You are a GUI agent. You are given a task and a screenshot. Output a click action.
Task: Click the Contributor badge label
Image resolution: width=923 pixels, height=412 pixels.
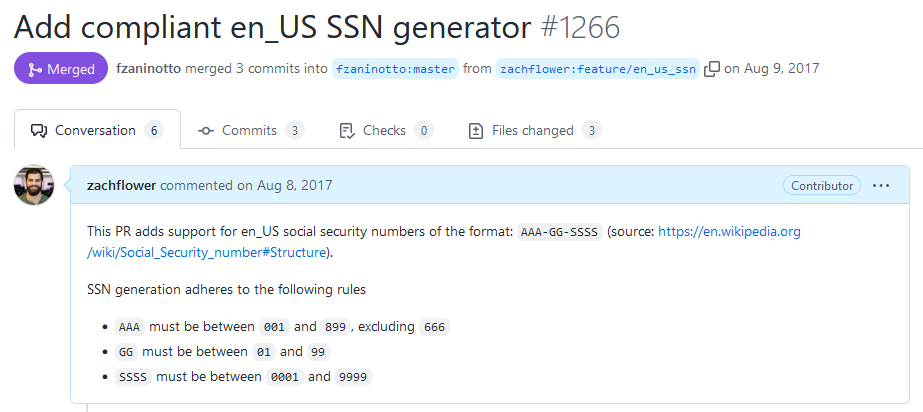click(x=822, y=185)
